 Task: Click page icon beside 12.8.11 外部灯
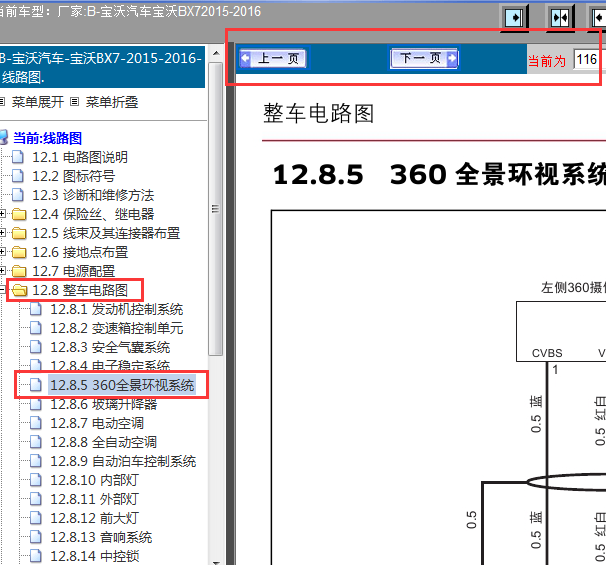click(36, 499)
